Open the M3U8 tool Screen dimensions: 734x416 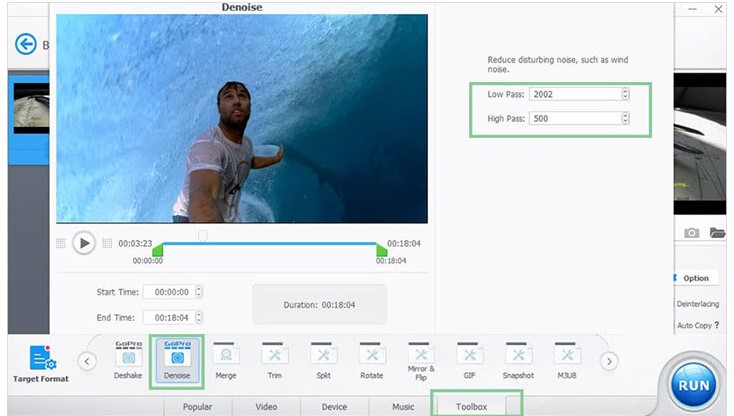tap(567, 360)
